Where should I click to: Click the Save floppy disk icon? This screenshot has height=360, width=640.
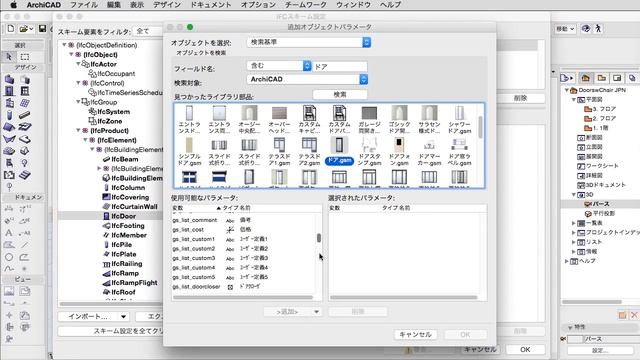tap(42, 29)
